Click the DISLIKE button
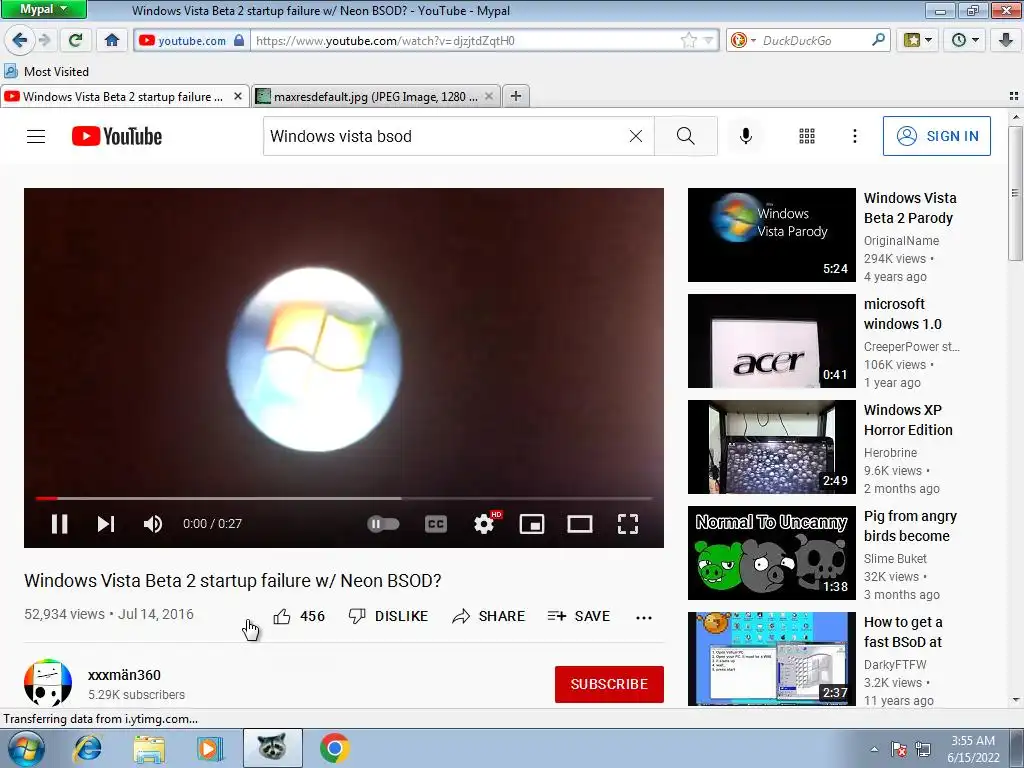 point(388,616)
